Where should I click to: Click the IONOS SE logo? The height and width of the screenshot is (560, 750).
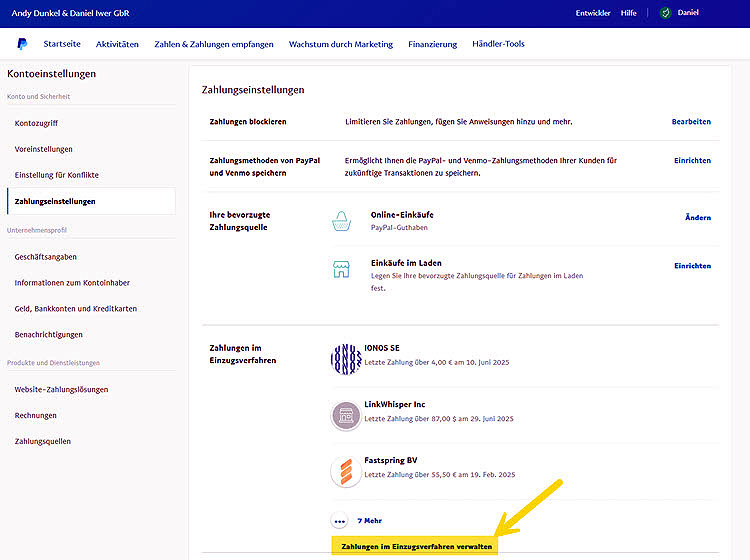(346, 359)
